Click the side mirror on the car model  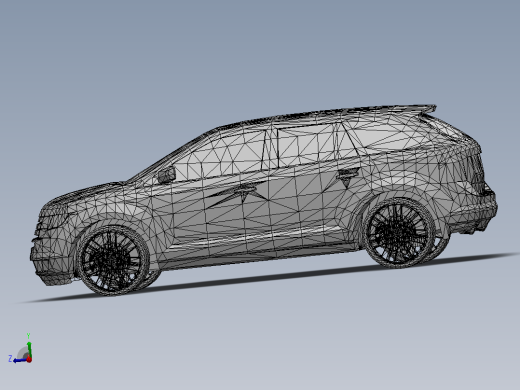[166, 174]
